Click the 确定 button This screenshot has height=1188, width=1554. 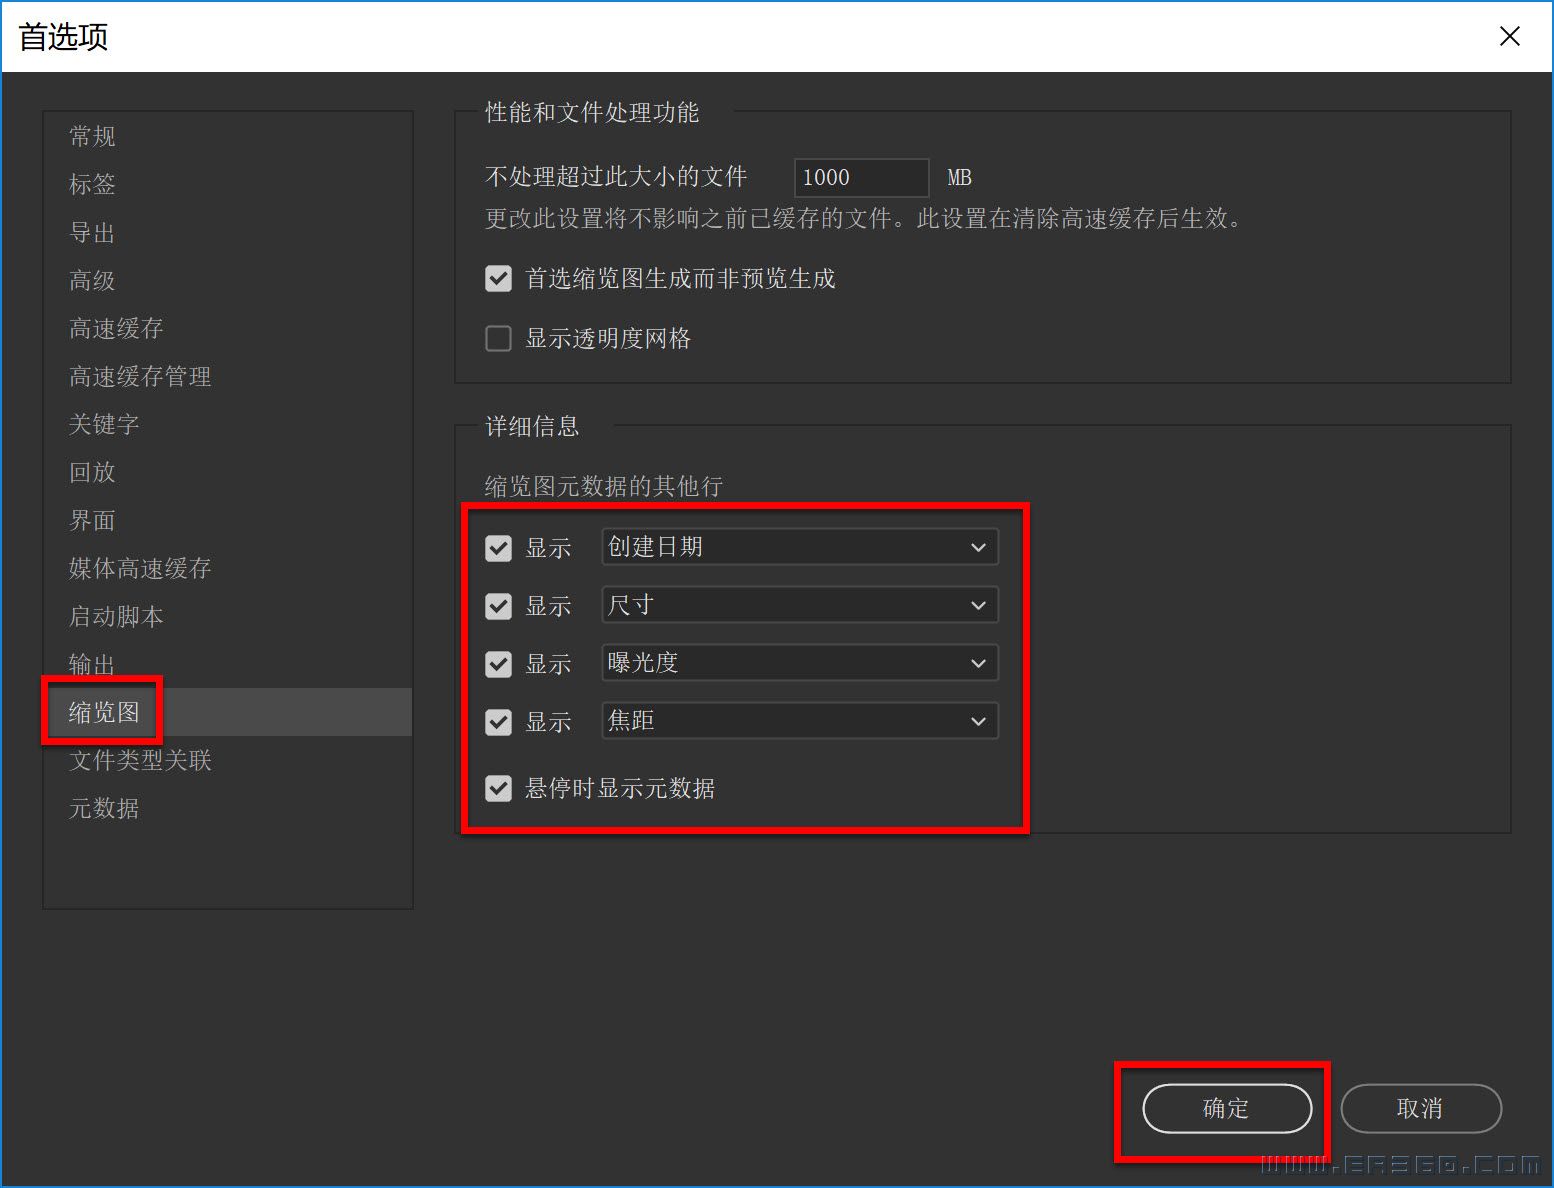pyautogui.click(x=1228, y=1109)
